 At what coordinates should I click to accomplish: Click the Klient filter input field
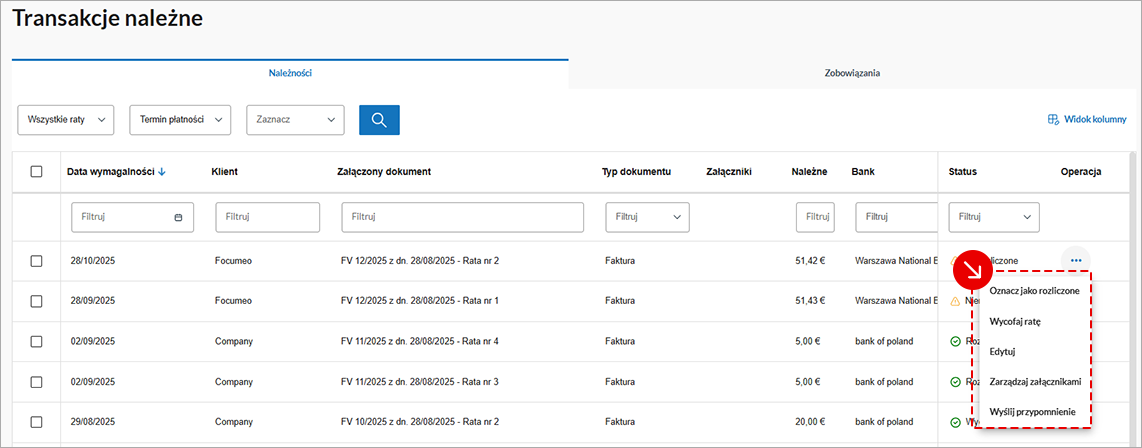269,217
